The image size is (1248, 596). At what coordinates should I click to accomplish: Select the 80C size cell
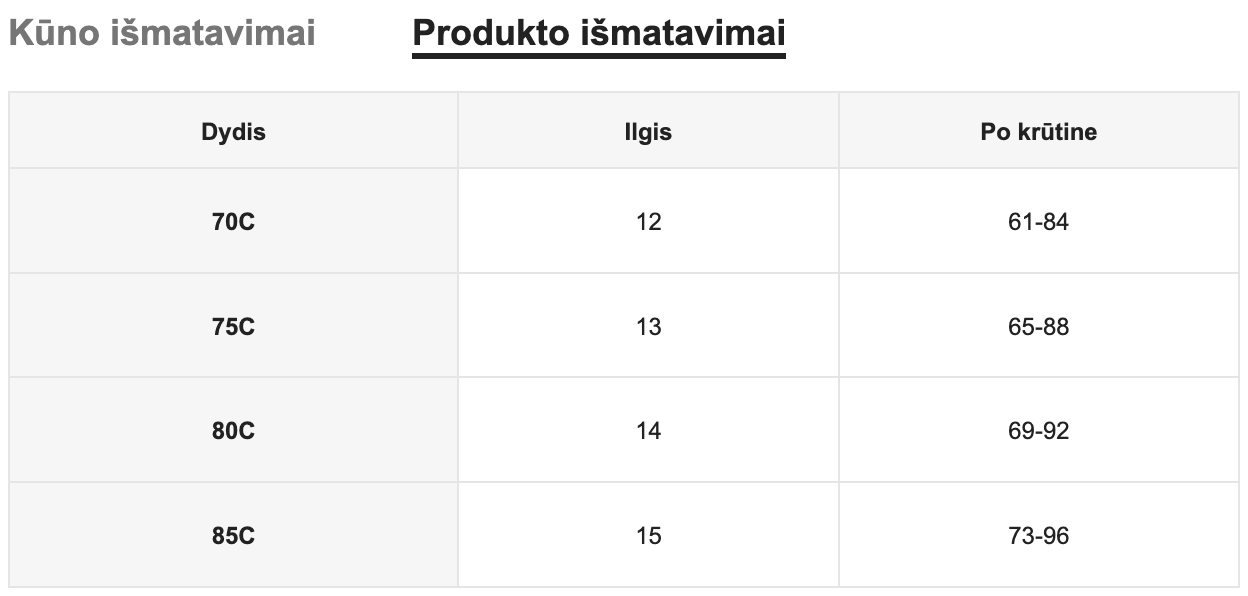pos(233,431)
